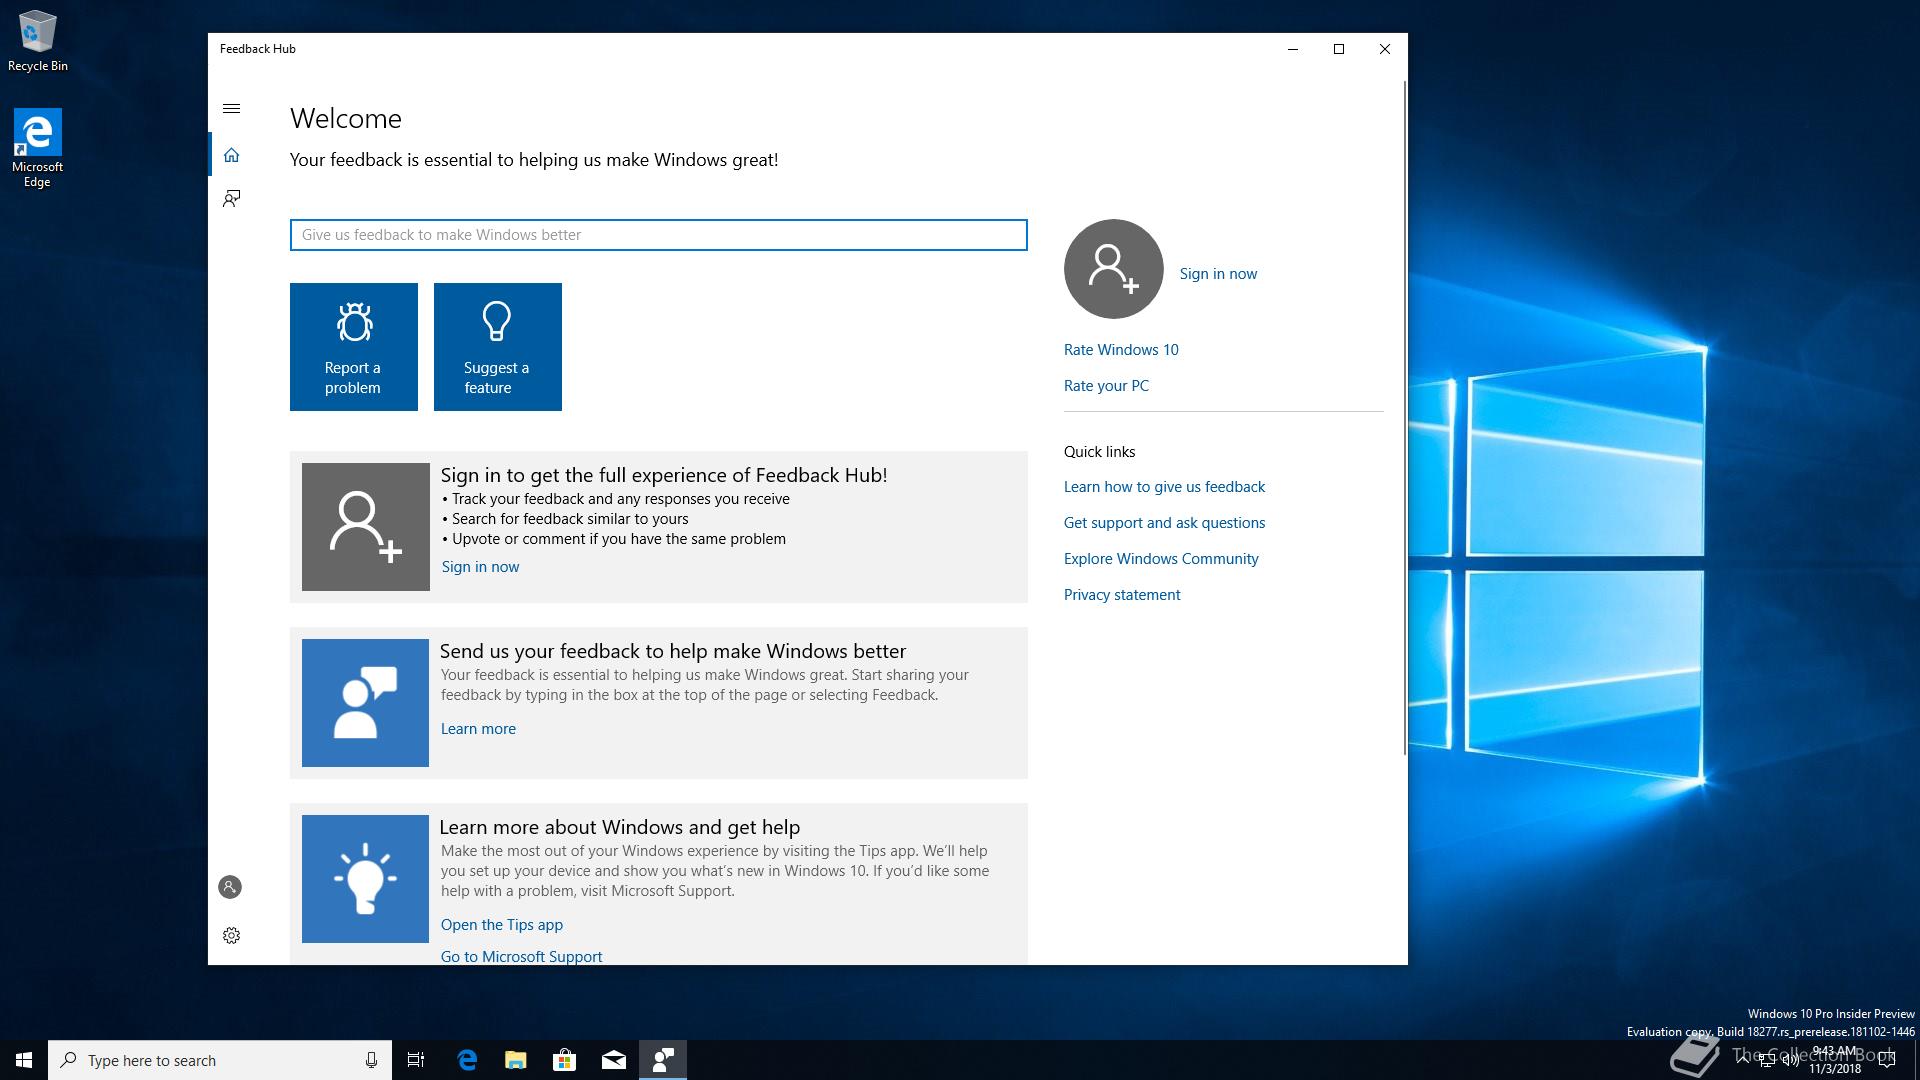Click the Report a problem tile
The width and height of the screenshot is (1920, 1080).
354,347
